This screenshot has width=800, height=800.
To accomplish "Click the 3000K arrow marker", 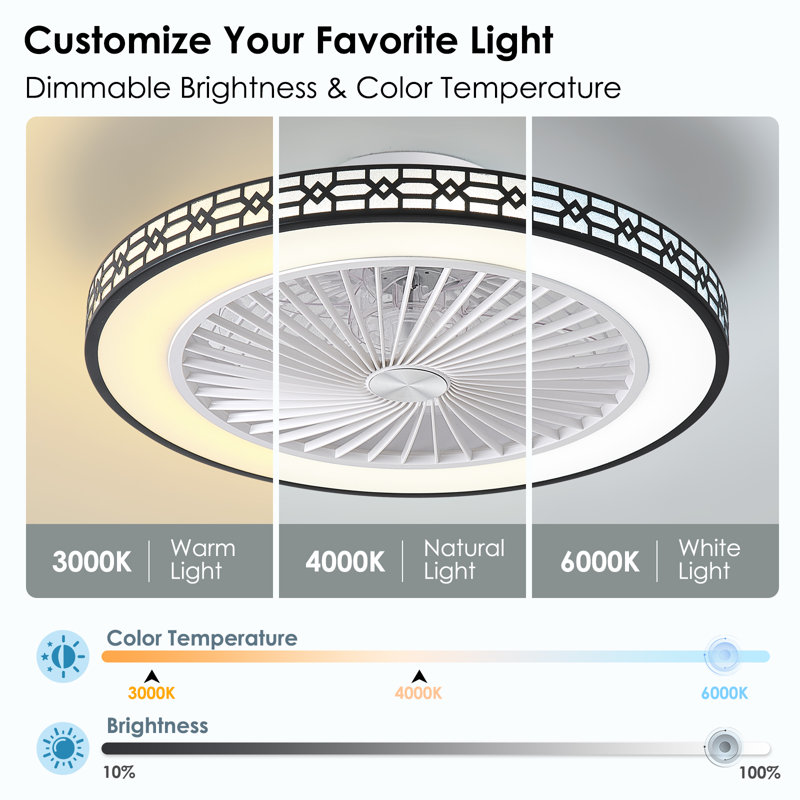I will (152, 677).
